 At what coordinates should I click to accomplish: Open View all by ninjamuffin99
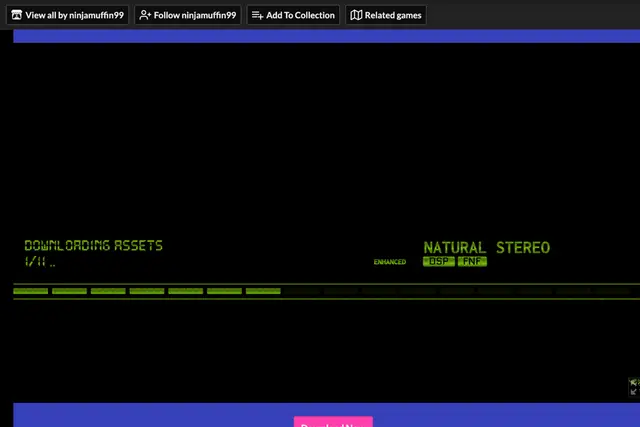[67, 15]
